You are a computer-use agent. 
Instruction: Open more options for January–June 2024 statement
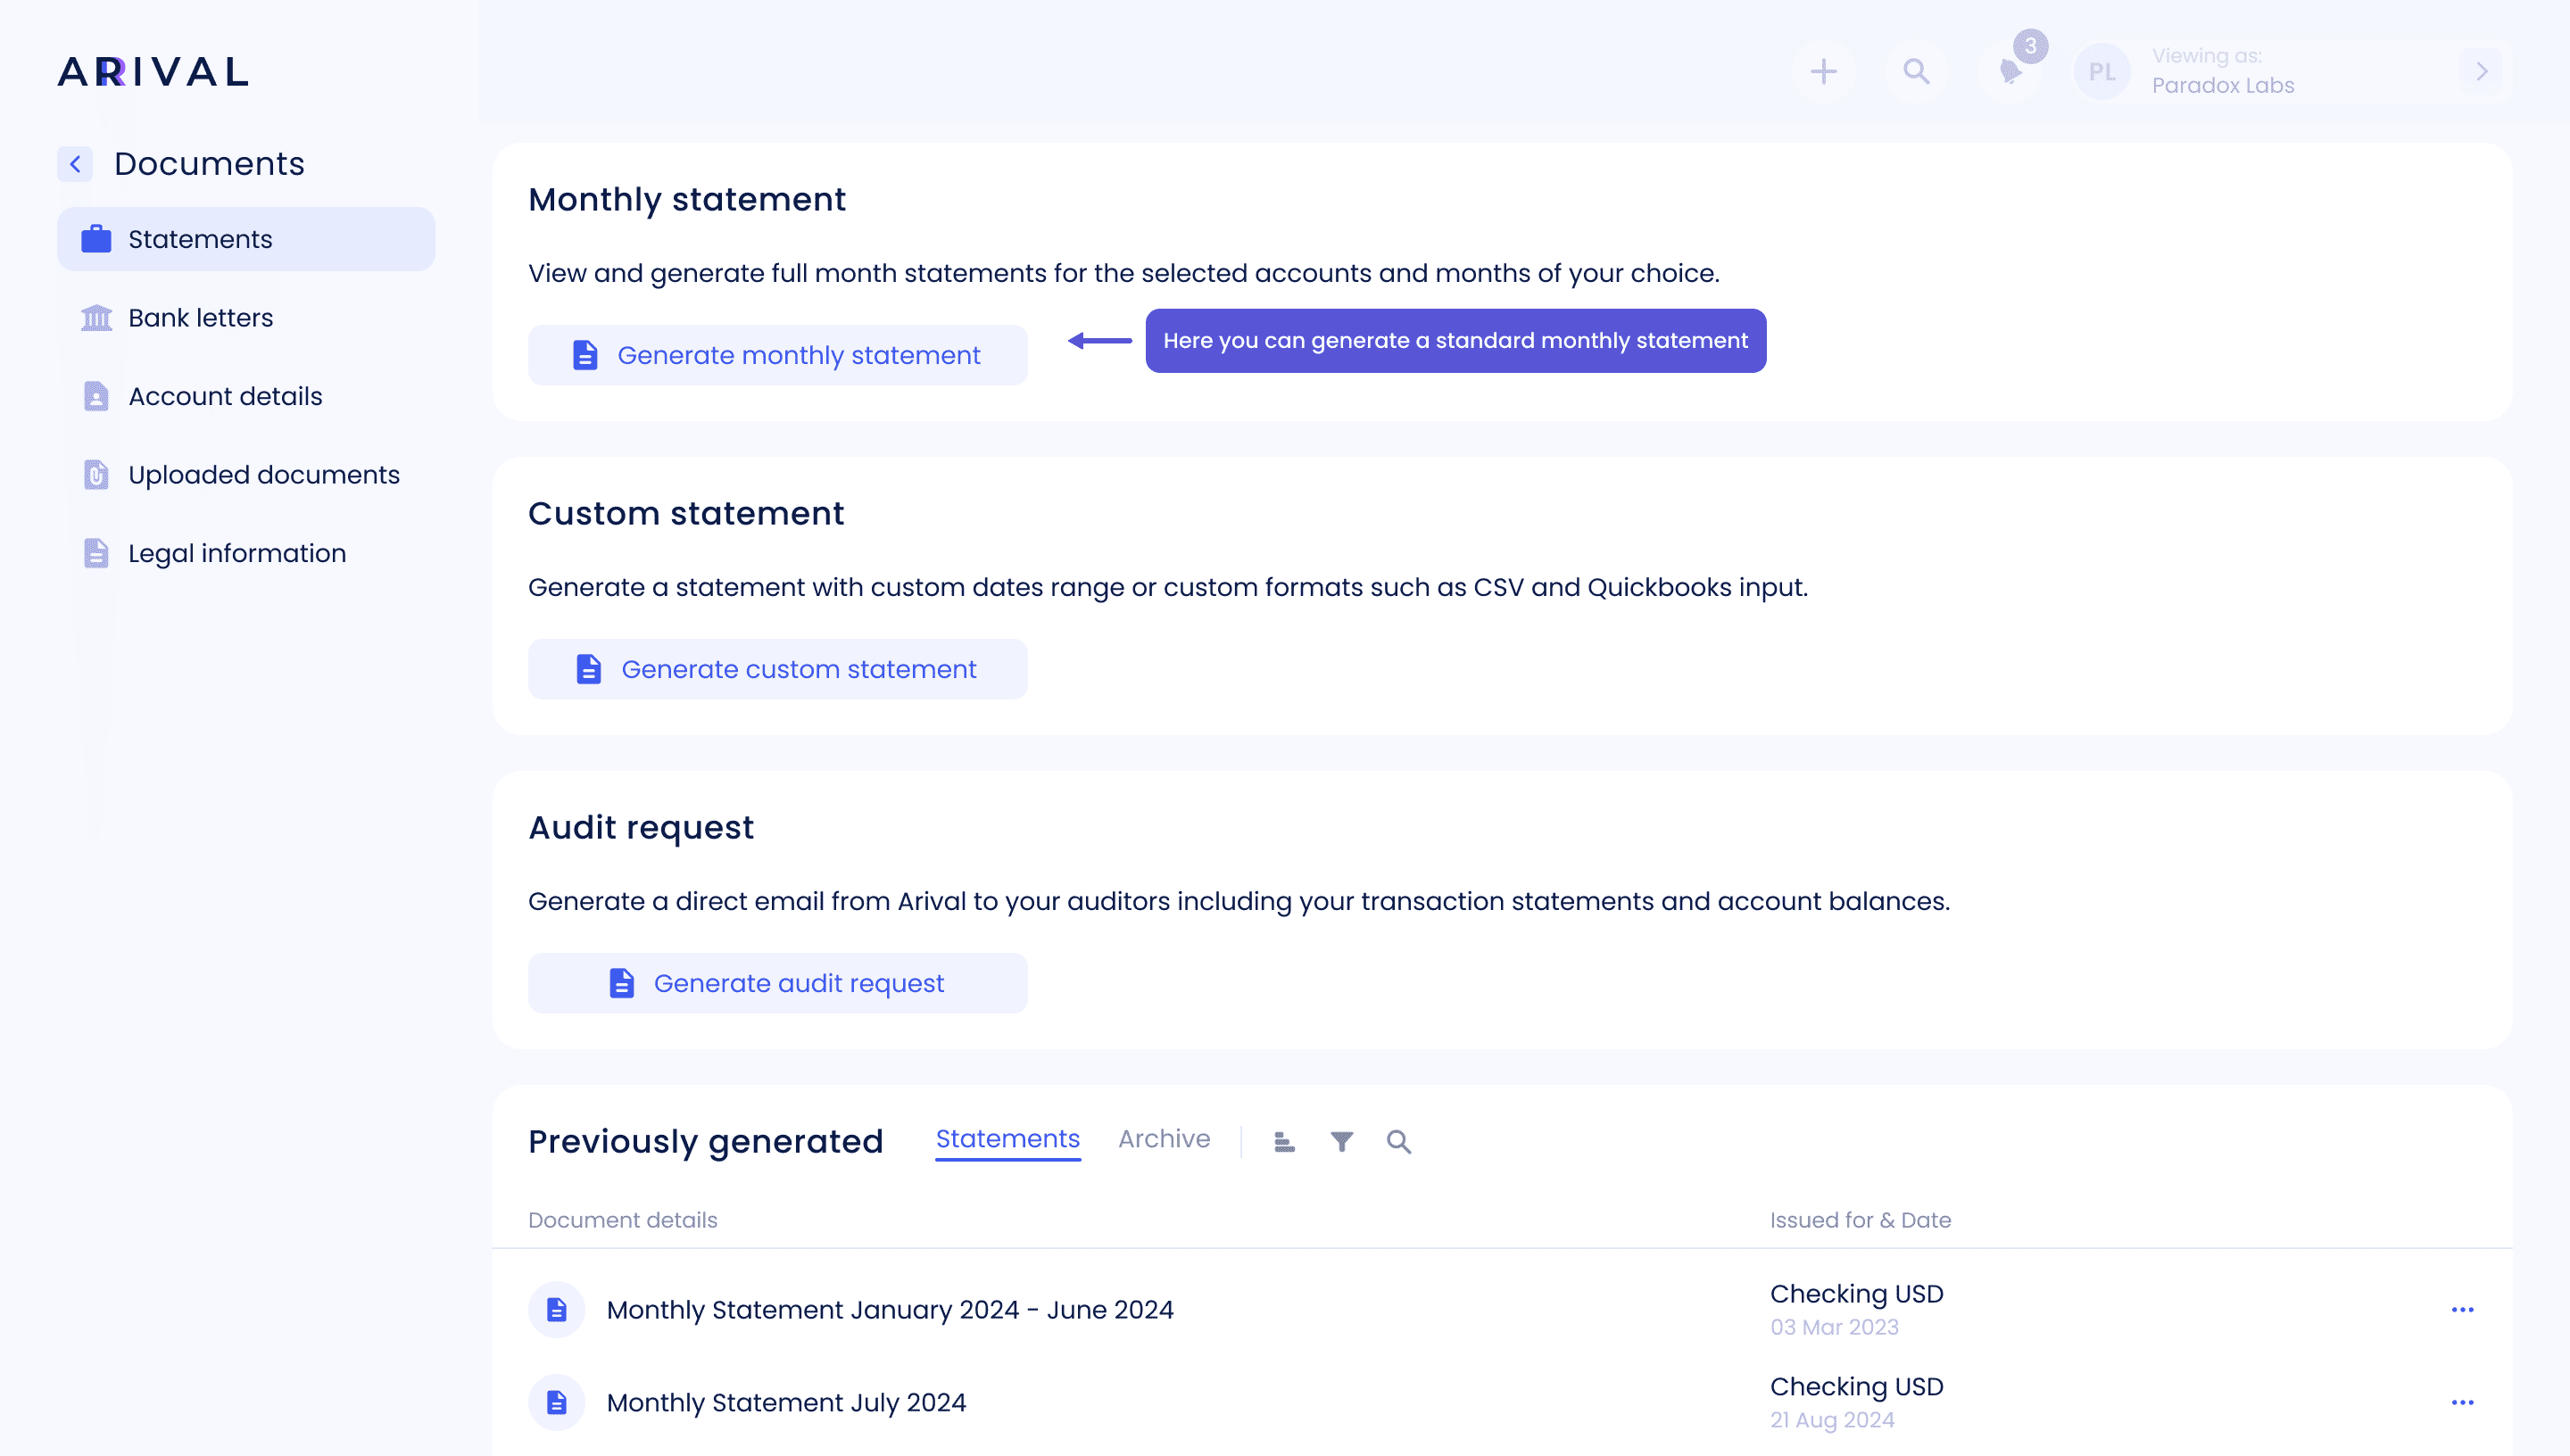point(2462,1309)
